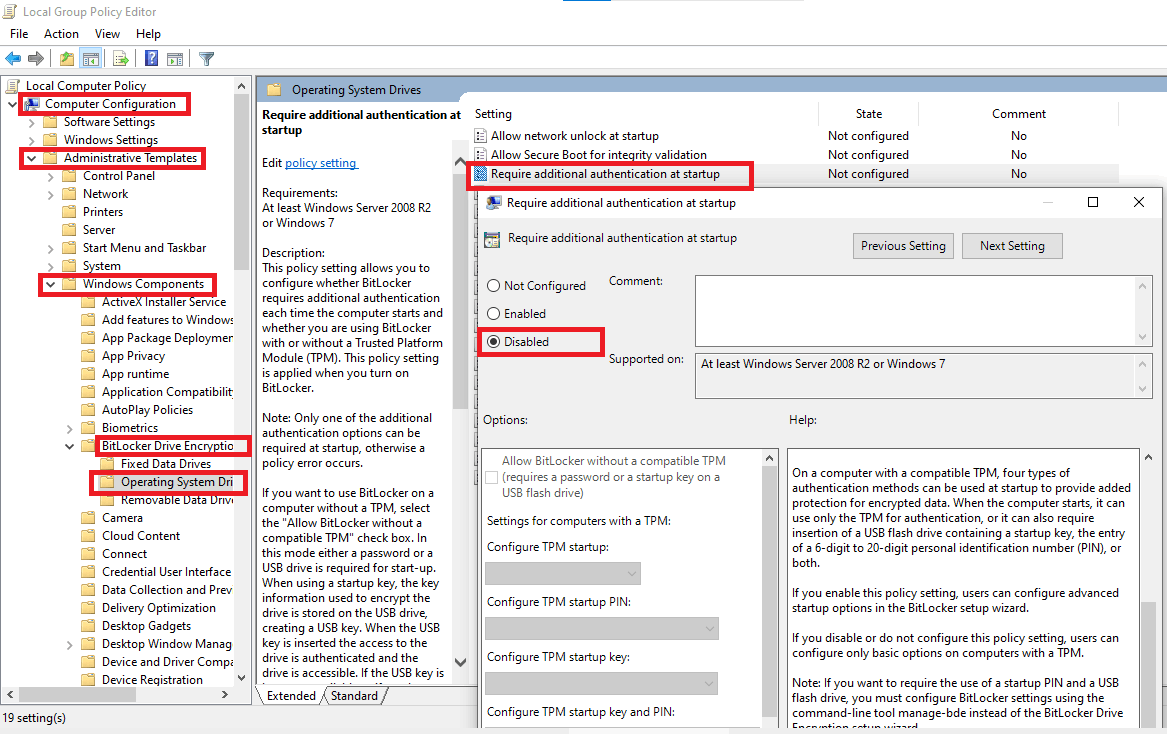Click the Forward arrow toolbar icon
Viewport: 1167px width, 734px height.
(x=36, y=58)
